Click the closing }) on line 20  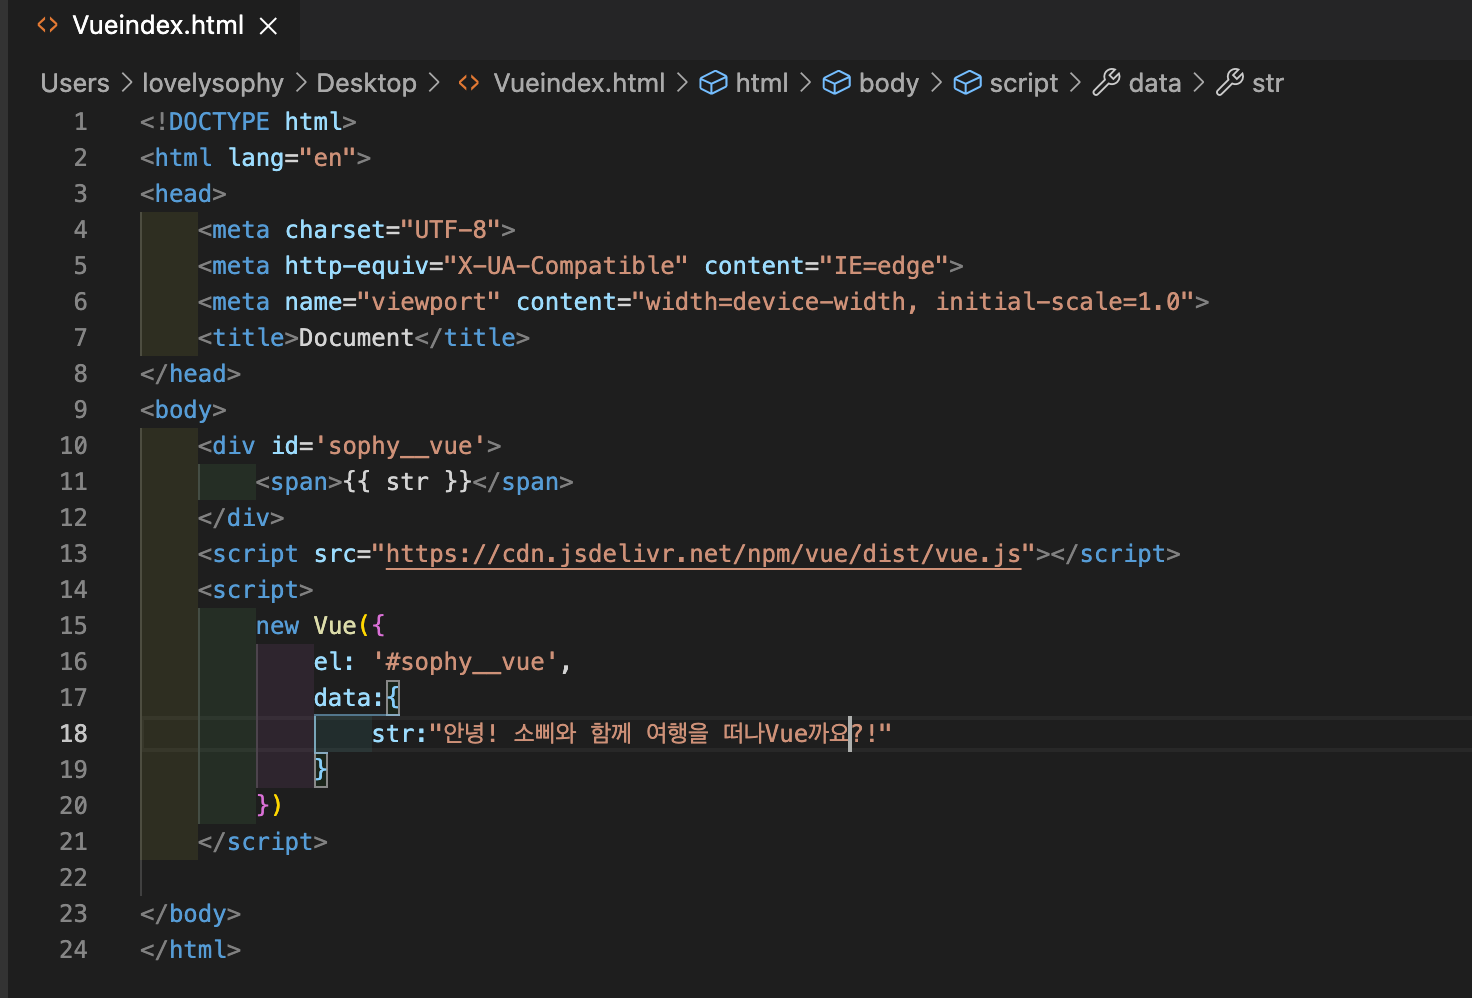point(270,806)
